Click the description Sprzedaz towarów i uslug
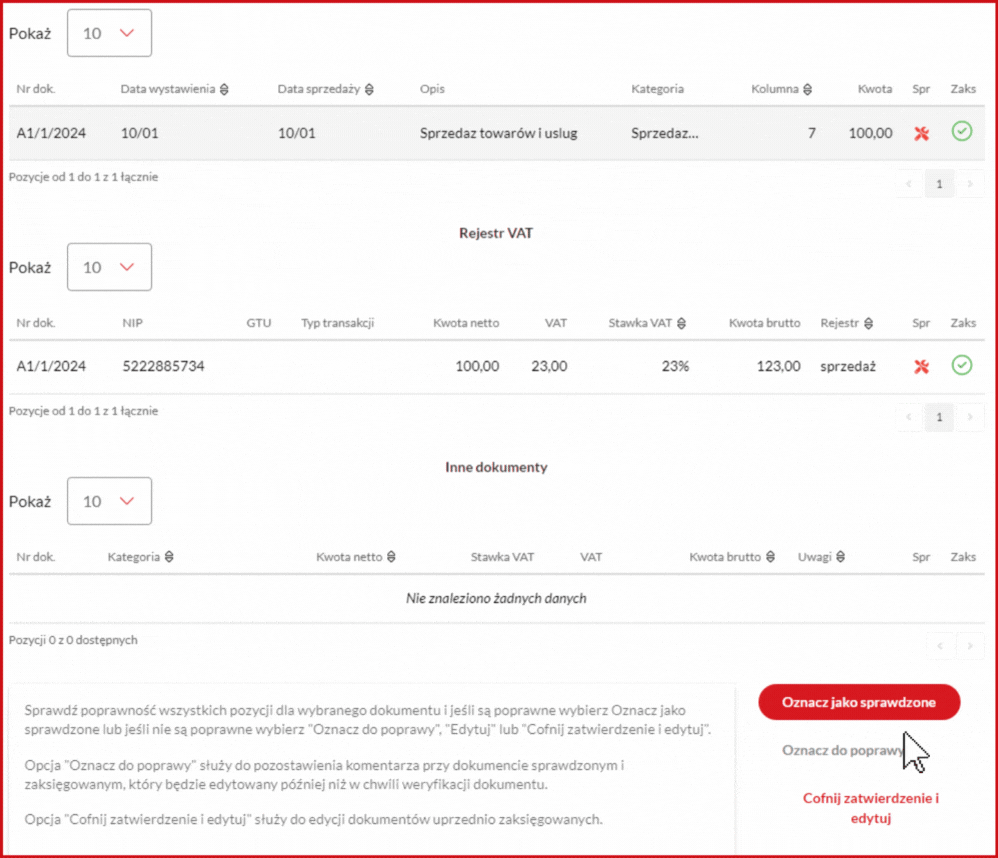 [498, 133]
